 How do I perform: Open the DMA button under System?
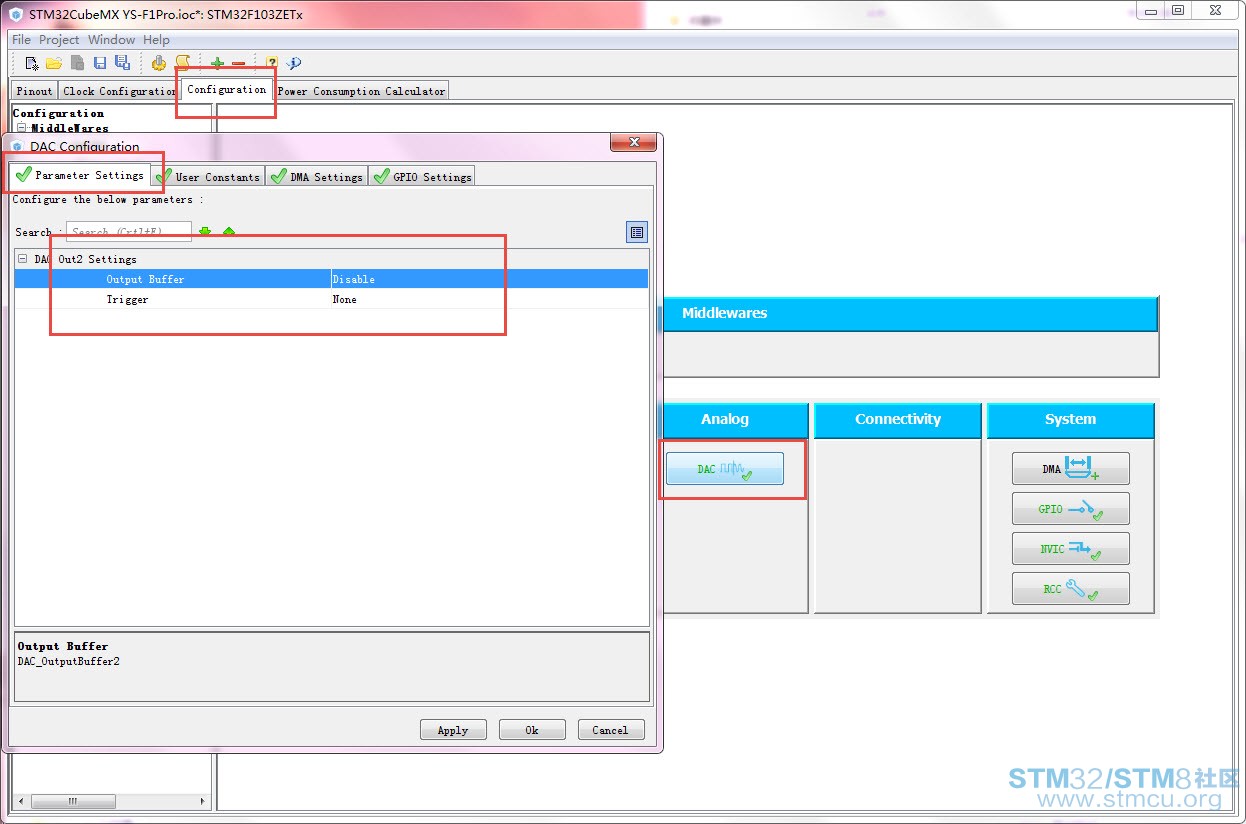click(1070, 468)
